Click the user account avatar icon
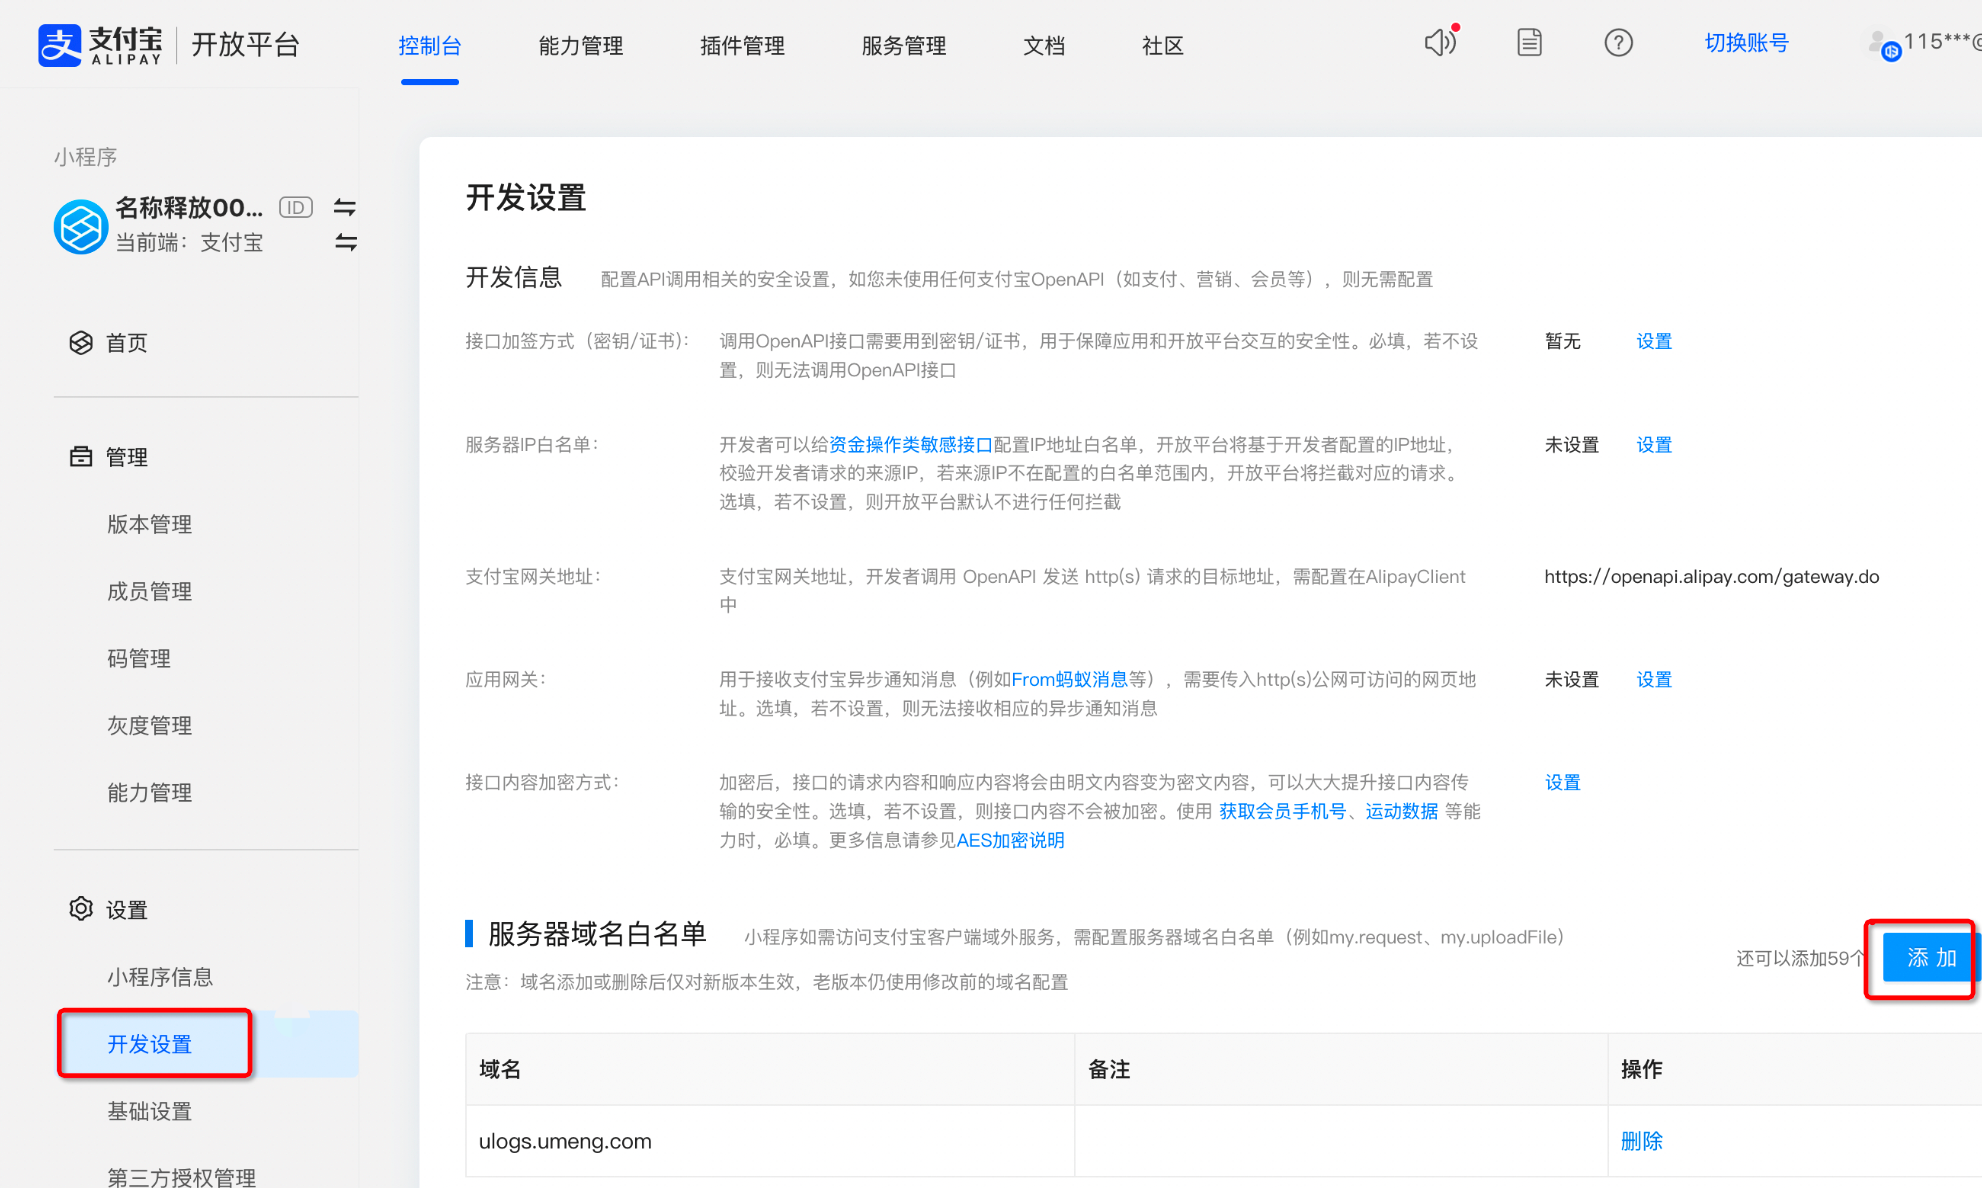Viewport: 1982px width, 1188px height. click(x=1880, y=43)
